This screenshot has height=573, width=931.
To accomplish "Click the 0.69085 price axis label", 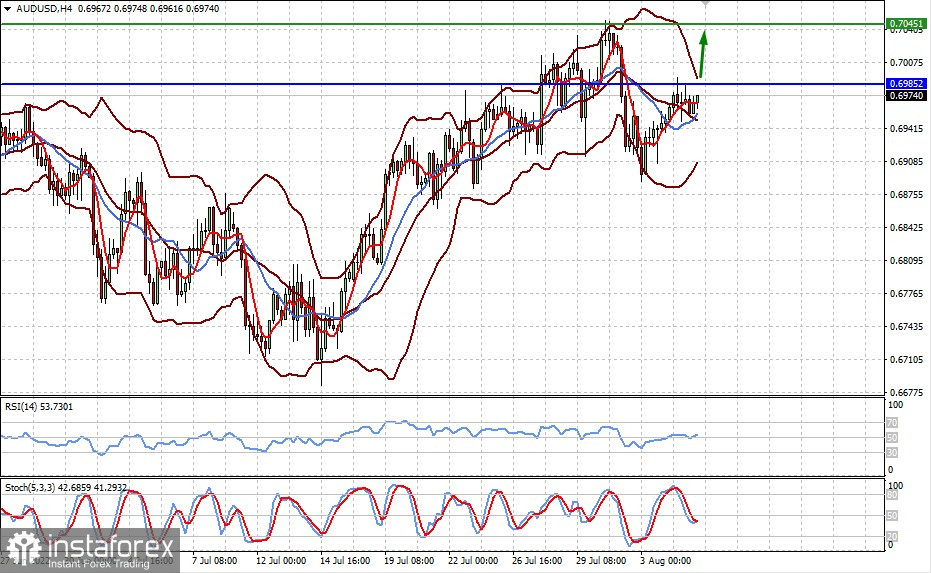I will coord(906,162).
